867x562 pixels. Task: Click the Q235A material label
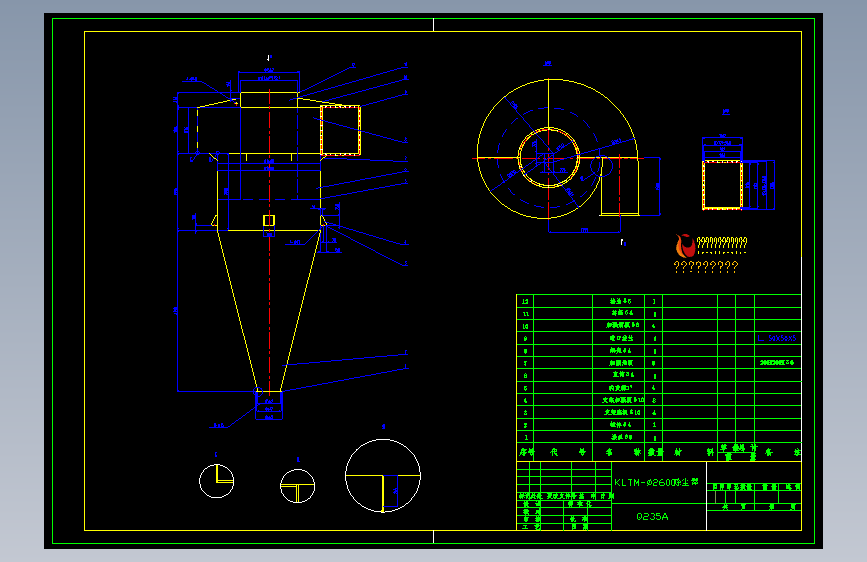(652, 517)
